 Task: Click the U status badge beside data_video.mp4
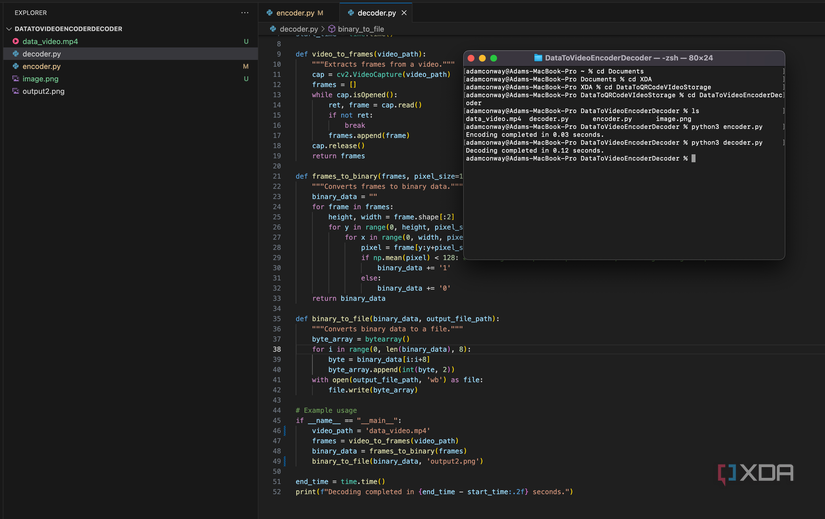tap(246, 41)
